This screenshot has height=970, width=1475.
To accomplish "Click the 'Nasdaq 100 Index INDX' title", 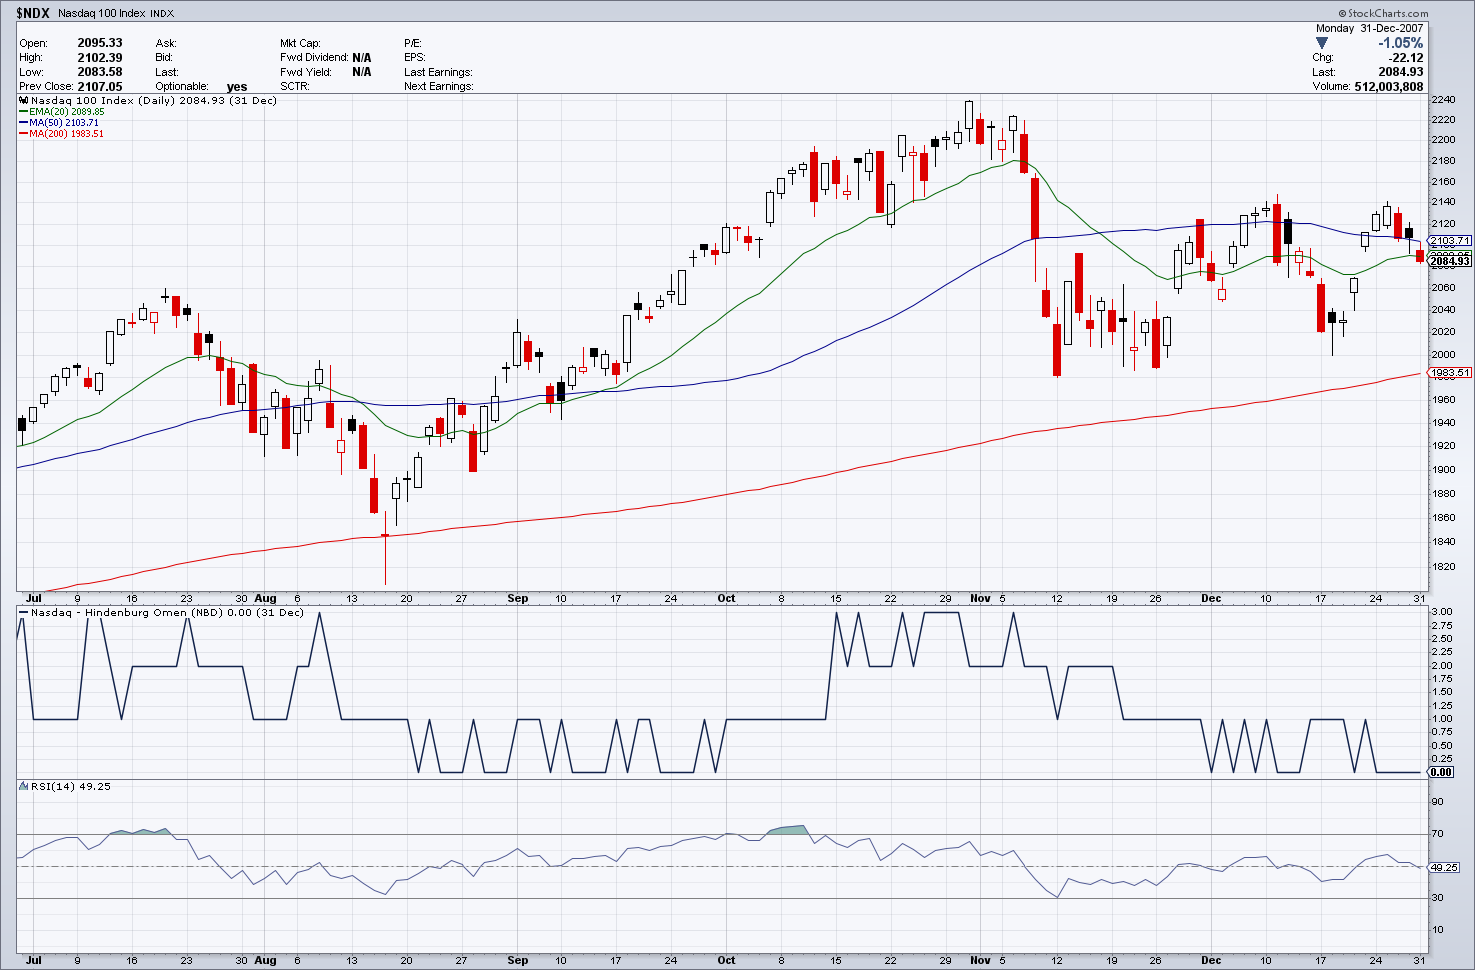I will point(116,14).
